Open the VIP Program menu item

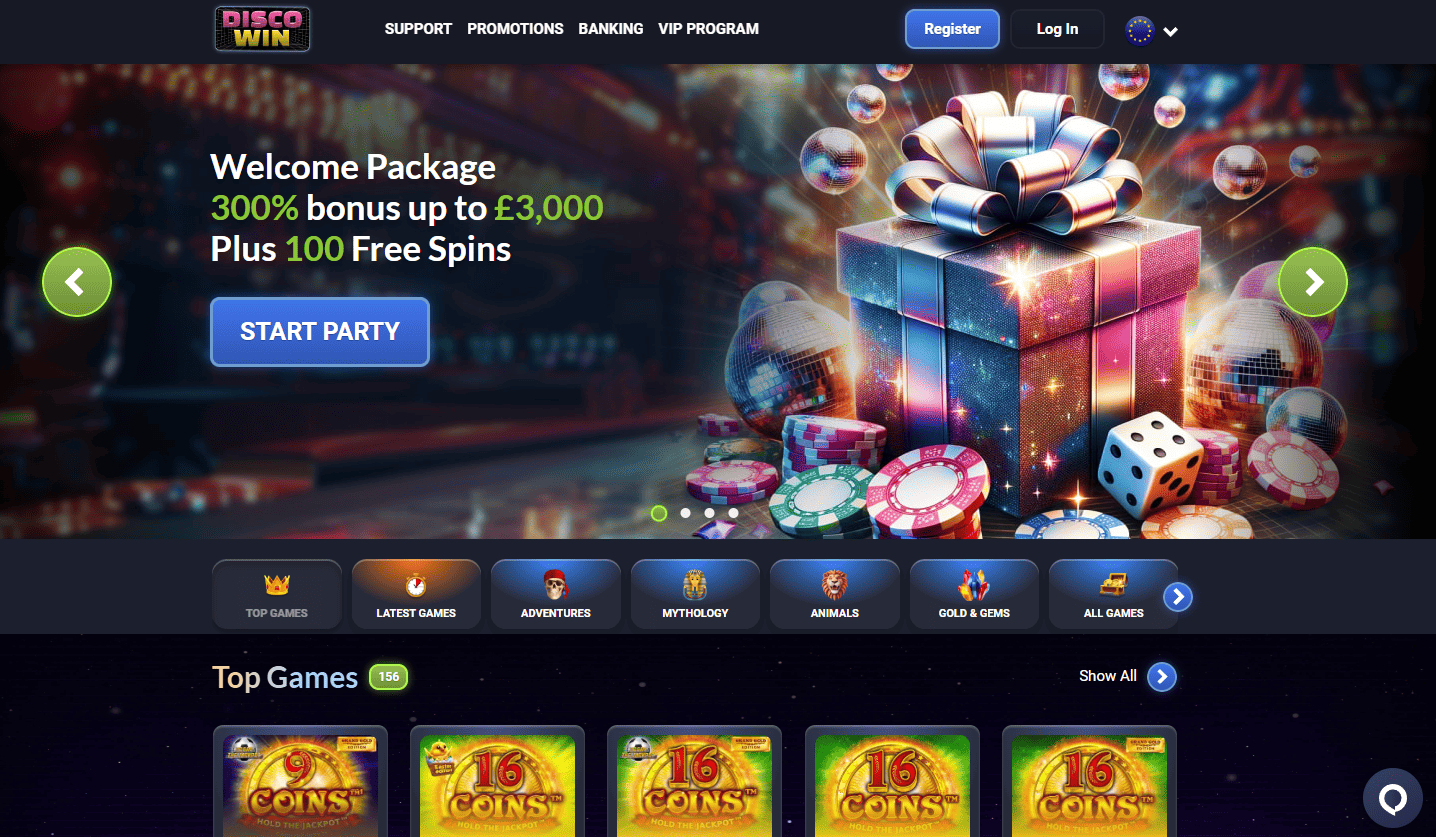coord(708,29)
